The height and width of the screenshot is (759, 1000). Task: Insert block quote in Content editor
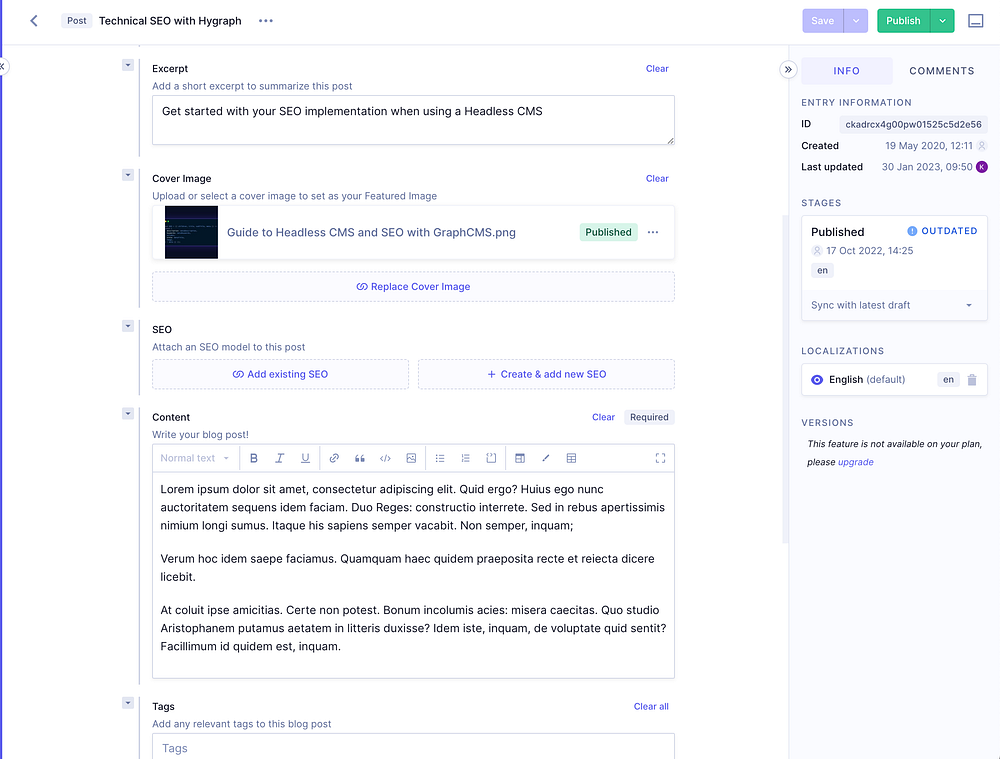(360, 458)
